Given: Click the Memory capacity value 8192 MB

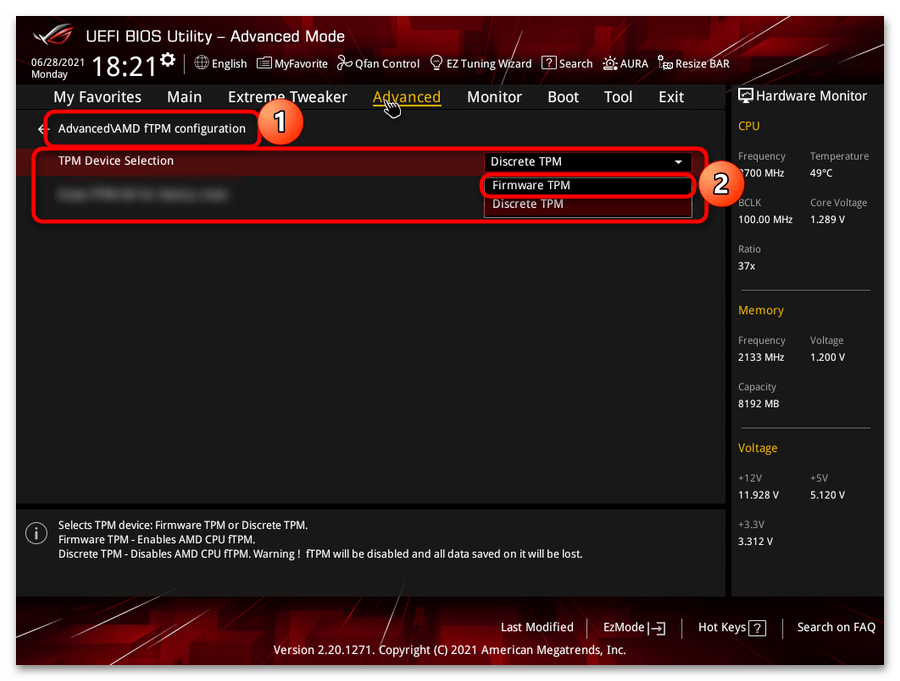Looking at the screenshot, I should click(x=758, y=404).
